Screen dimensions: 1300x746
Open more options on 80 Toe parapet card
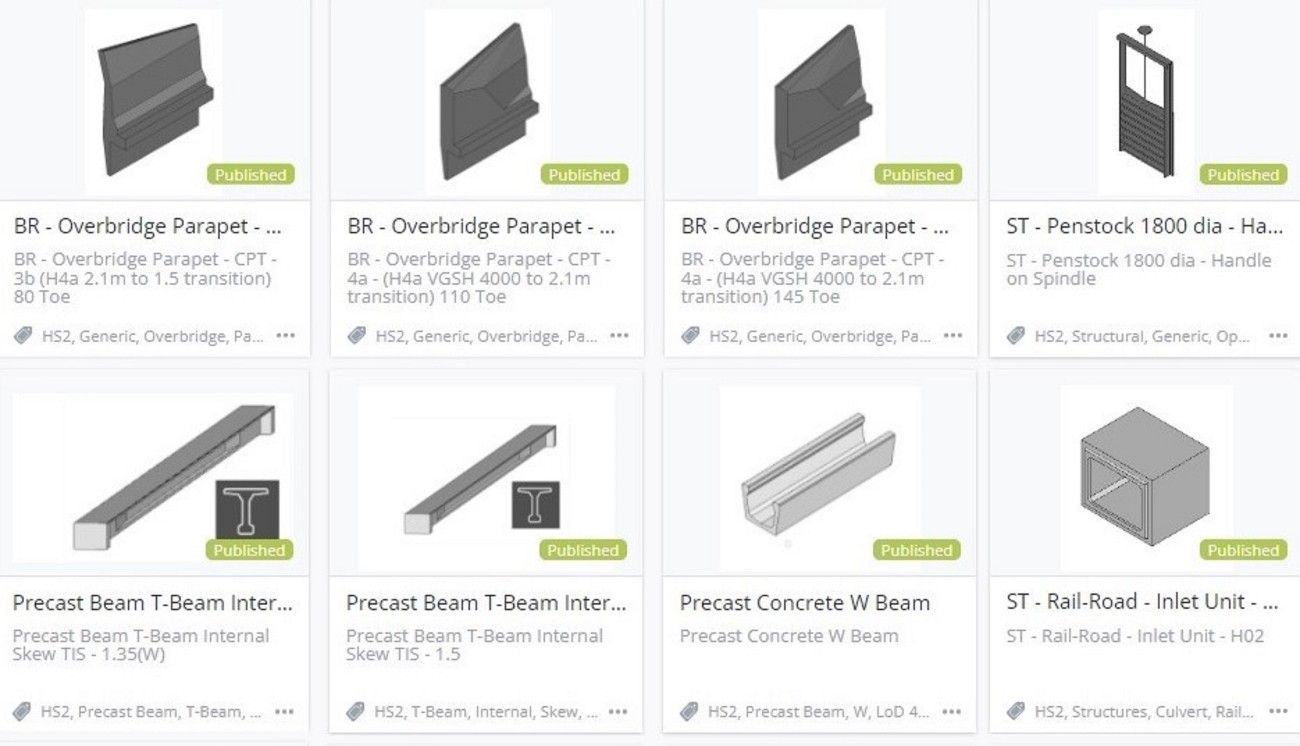pyautogui.click(x=286, y=336)
